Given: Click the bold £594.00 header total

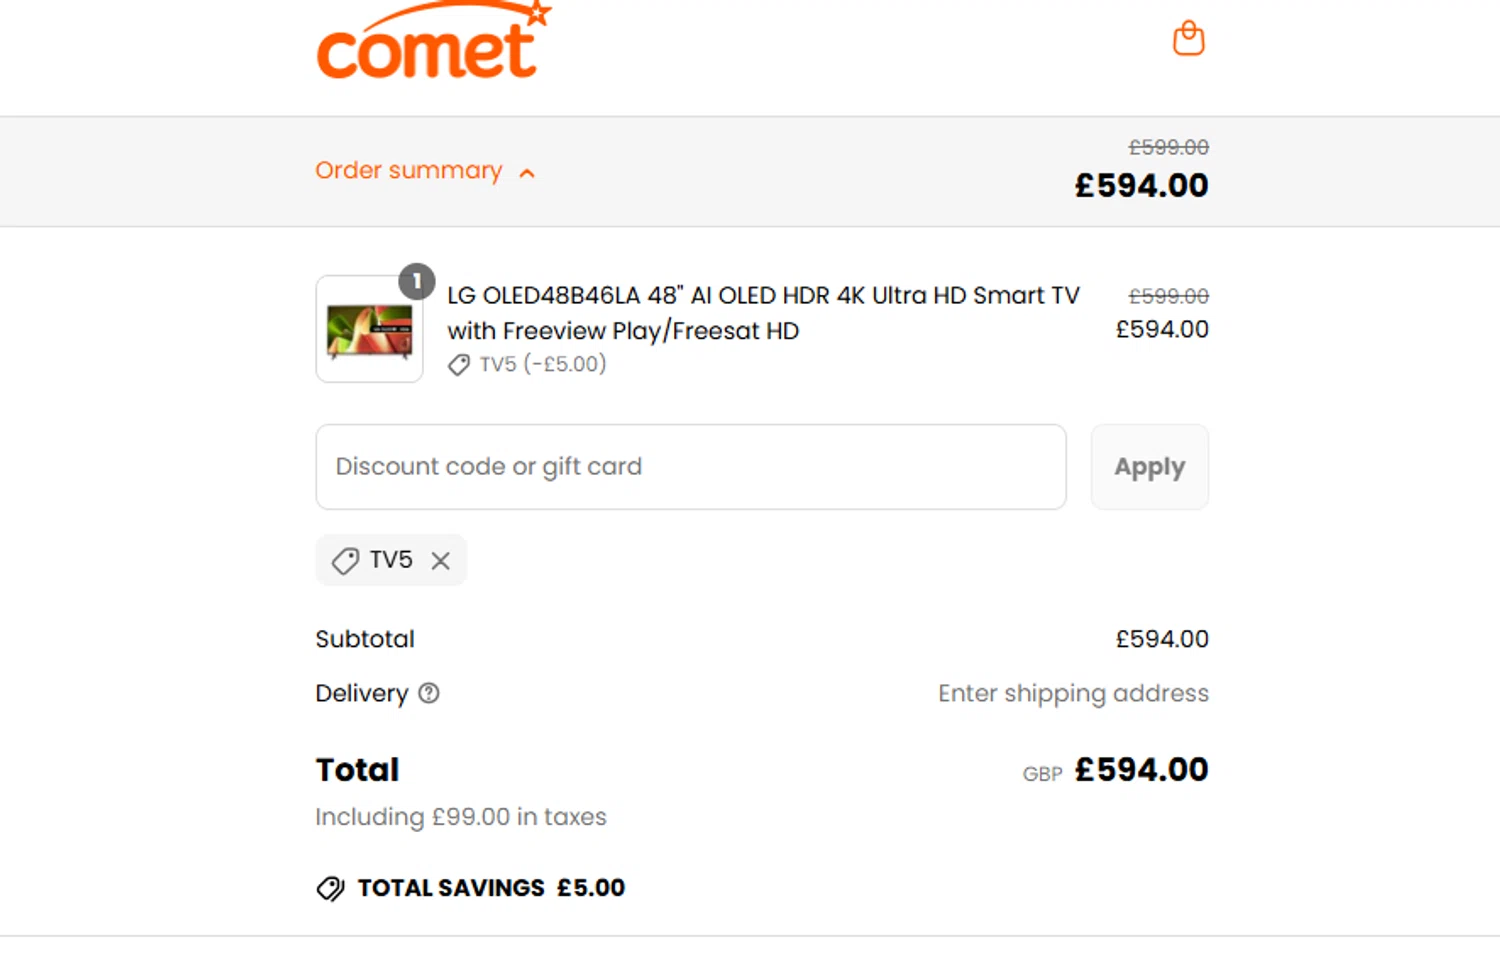Looking at the screenshot, I should coord(1141,186).
